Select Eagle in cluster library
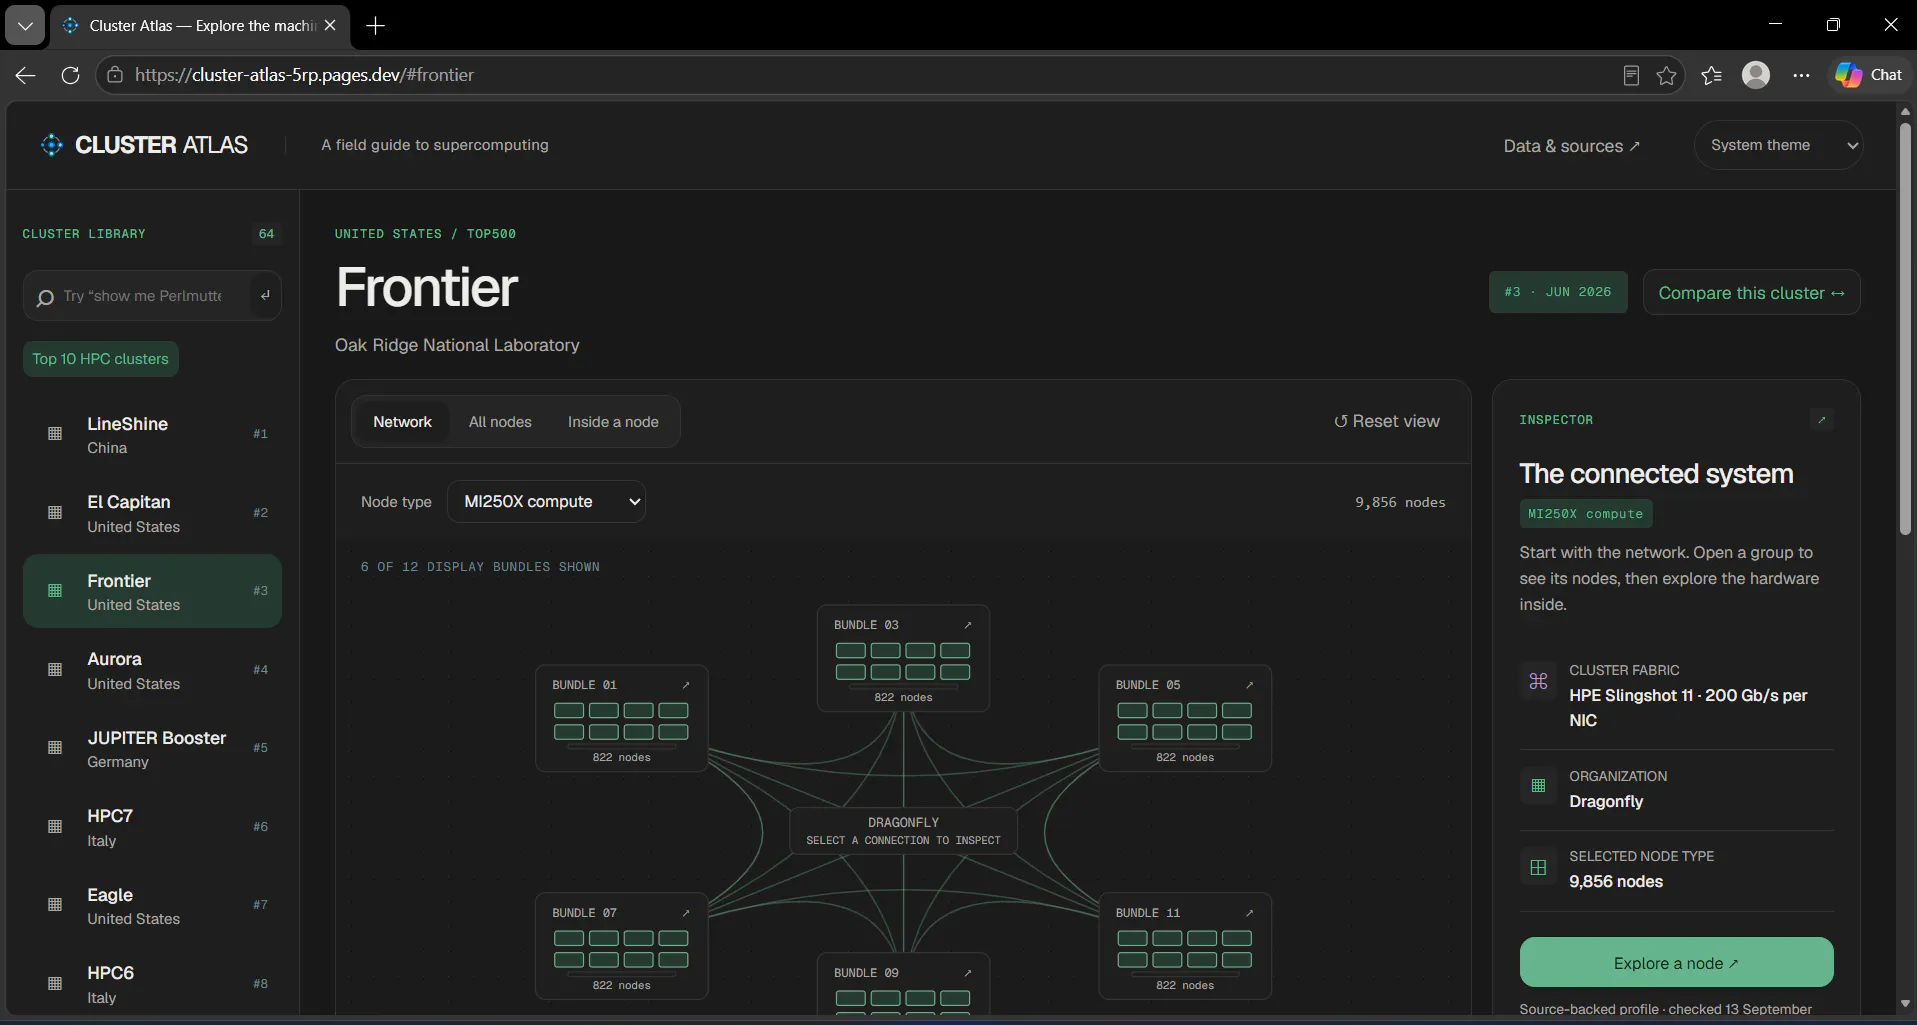The image size is (1917, 1025). point(152,906)
